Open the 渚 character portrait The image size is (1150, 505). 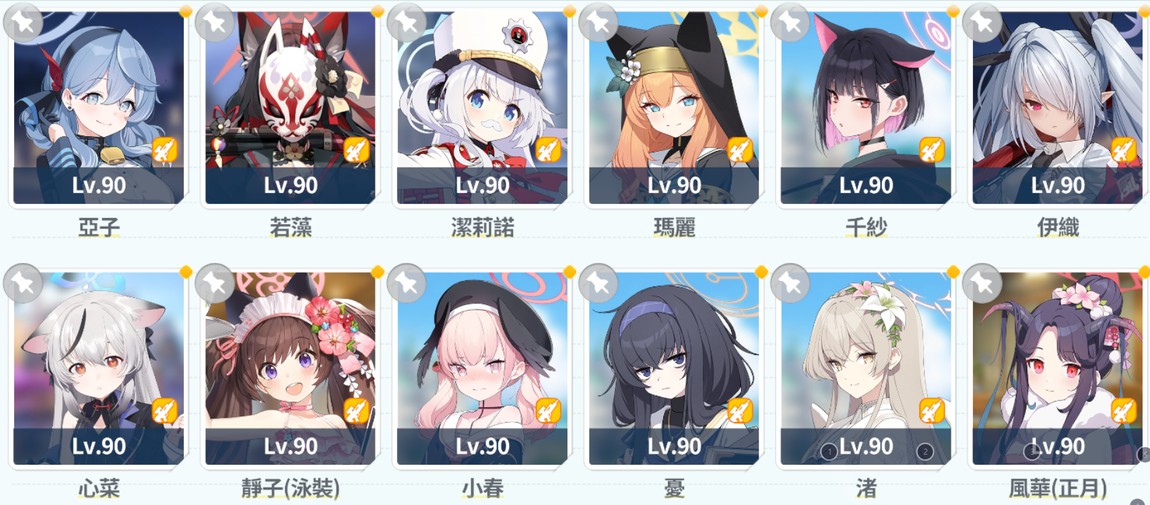tap(866, 368)
